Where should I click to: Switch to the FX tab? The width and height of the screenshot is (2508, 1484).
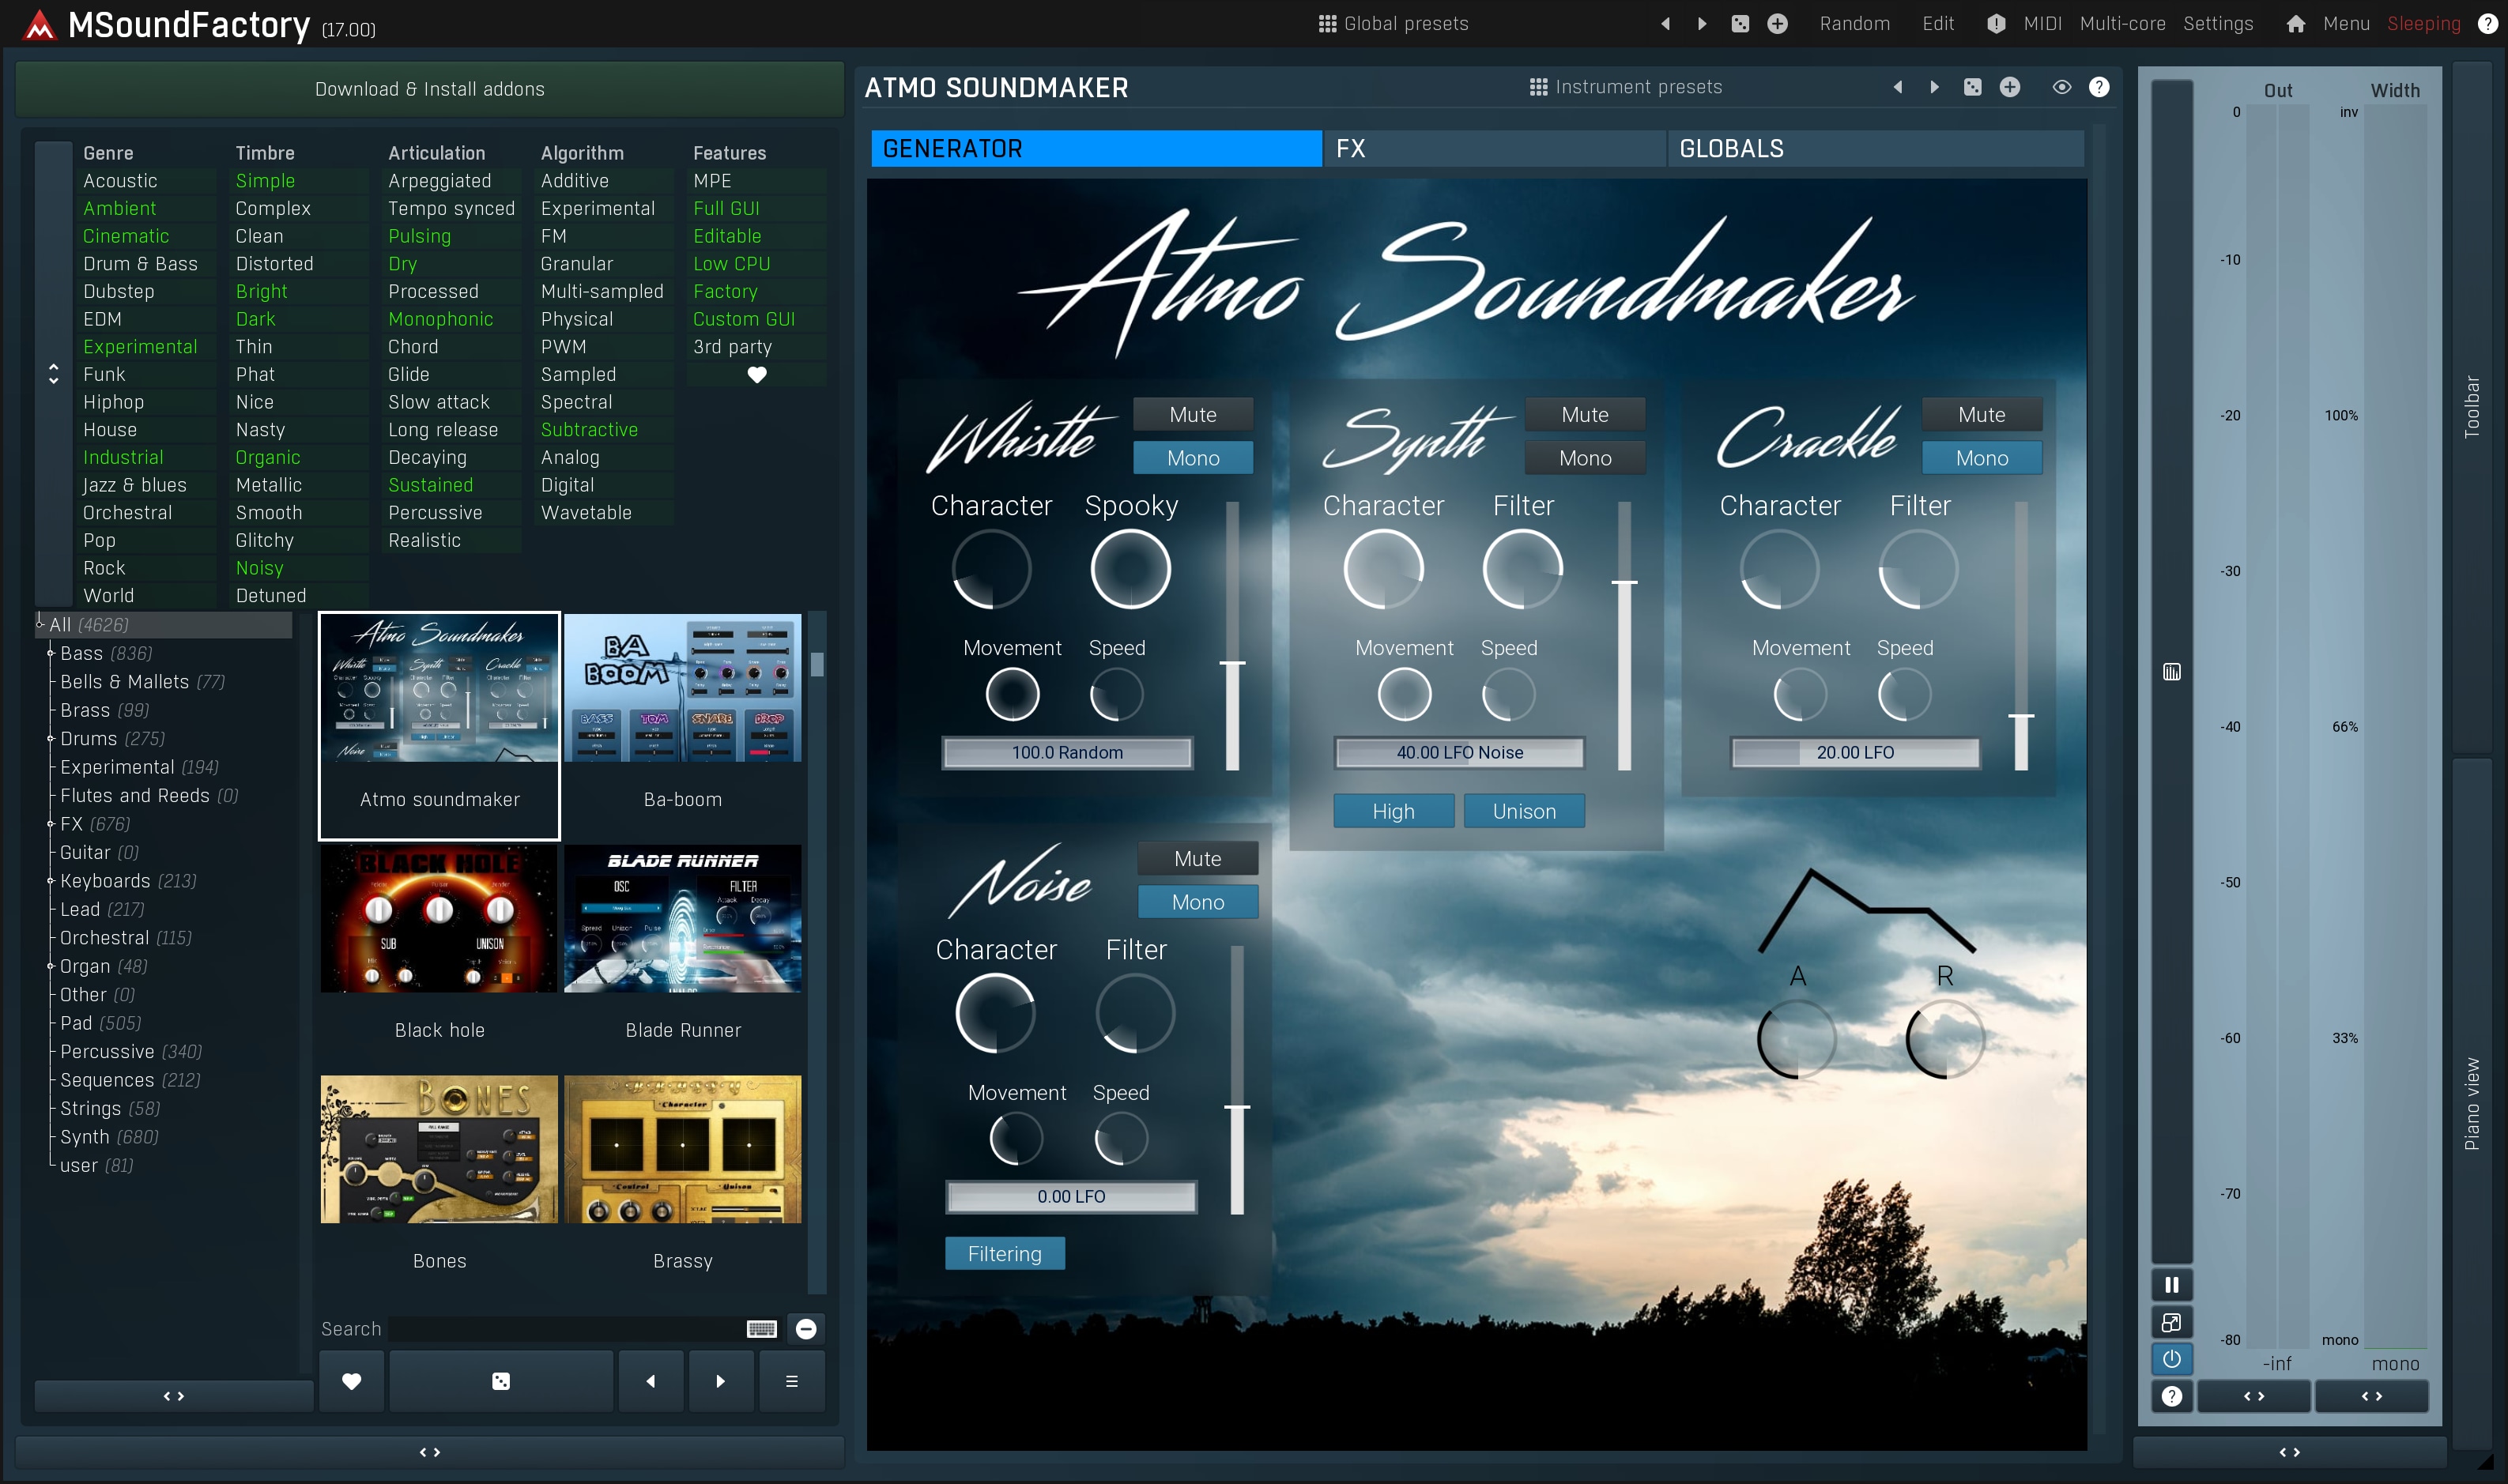coord(1493,149)
